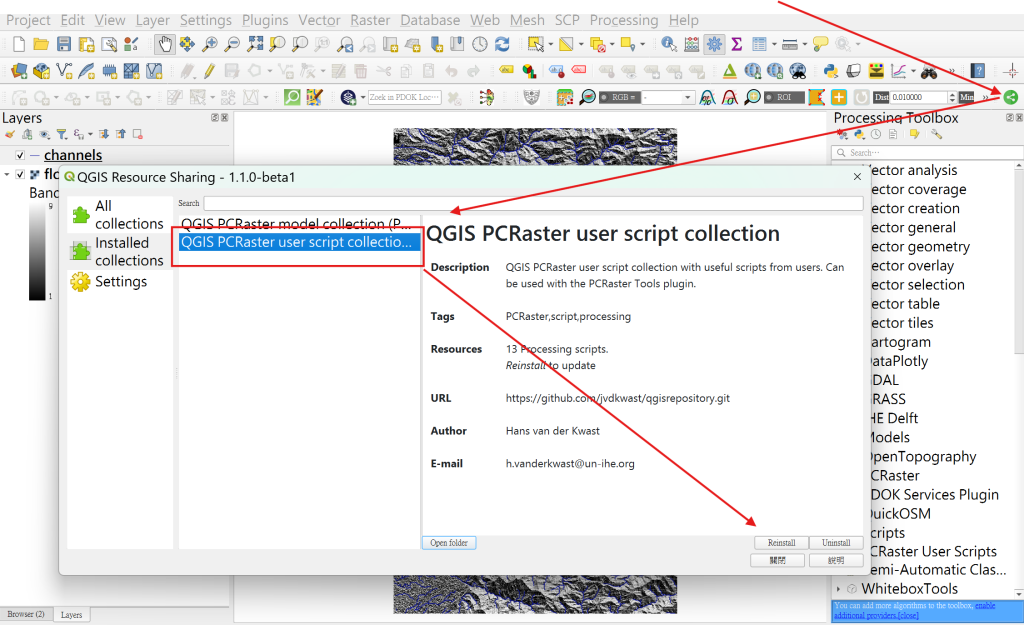The image size is (1024, 625).
Task: Open the Raster menu
Action: point(370,20)
